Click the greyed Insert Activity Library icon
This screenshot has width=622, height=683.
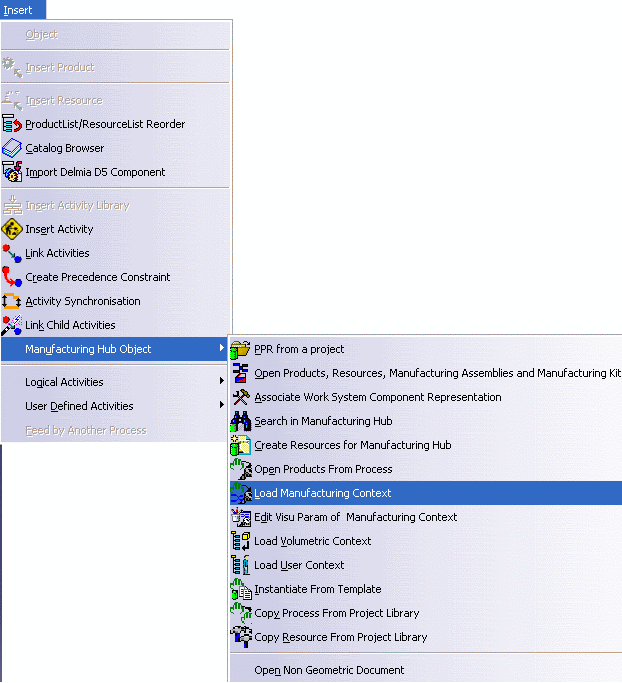coord(12,205)
